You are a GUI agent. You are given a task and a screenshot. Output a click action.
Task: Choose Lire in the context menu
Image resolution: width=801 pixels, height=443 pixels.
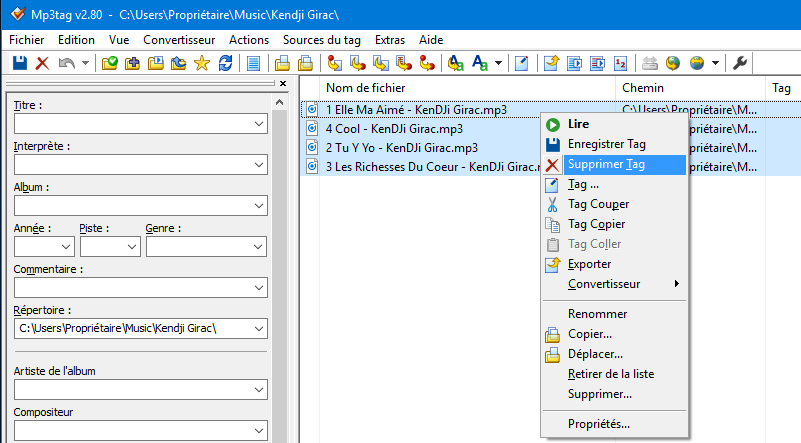pos(615,124)
